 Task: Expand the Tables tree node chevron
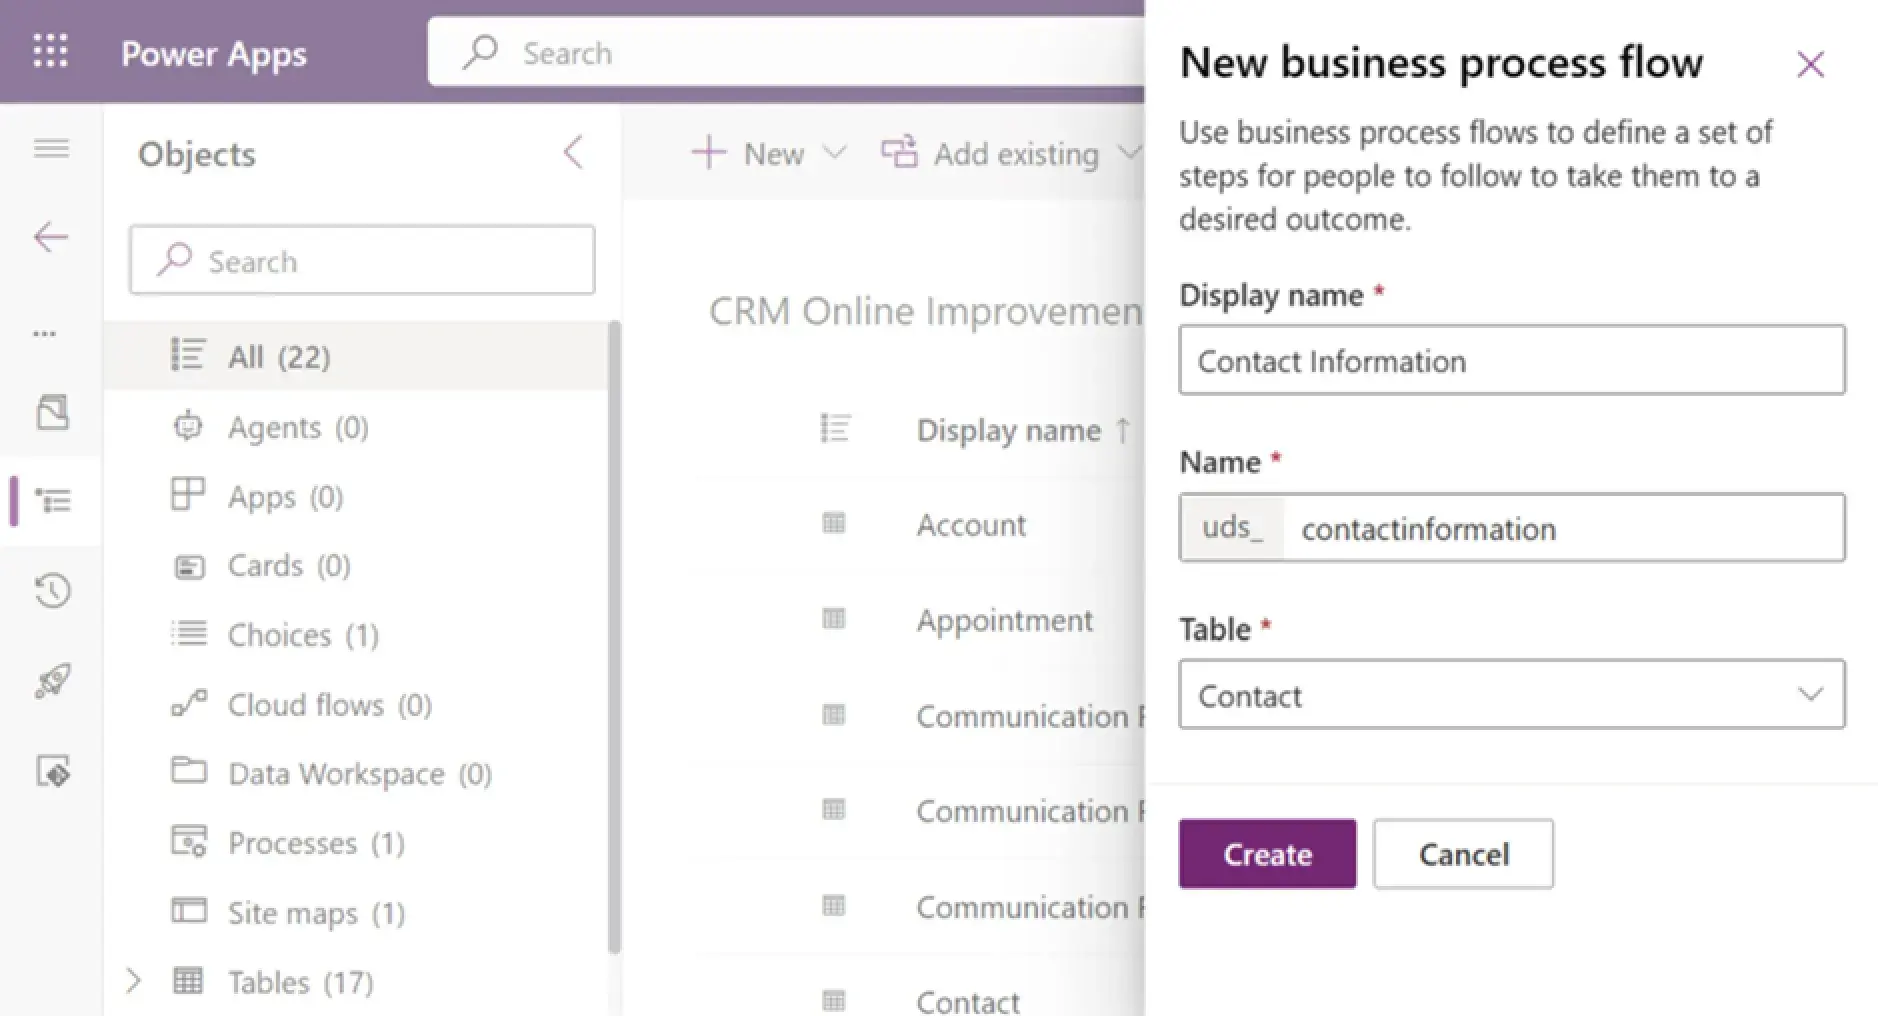pos(133,981)
